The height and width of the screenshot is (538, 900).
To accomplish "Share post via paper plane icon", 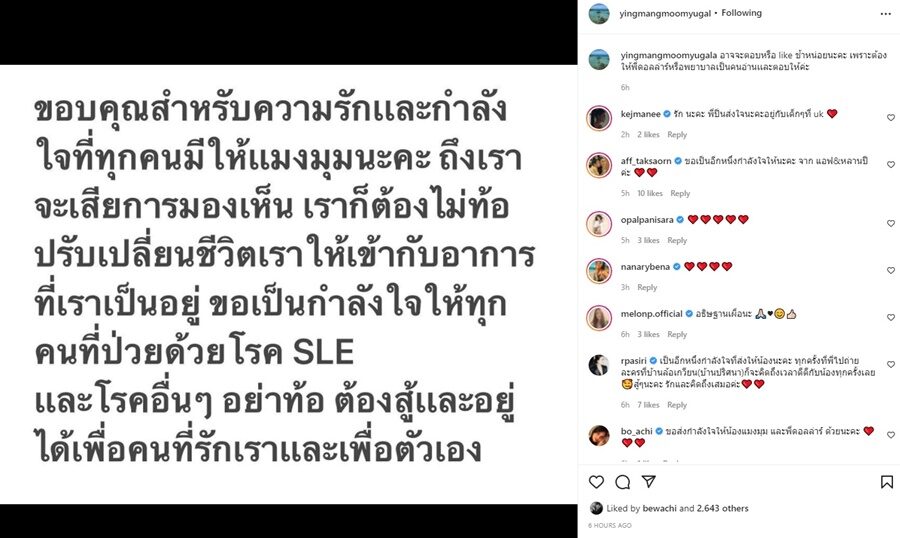I will [649, 482].
